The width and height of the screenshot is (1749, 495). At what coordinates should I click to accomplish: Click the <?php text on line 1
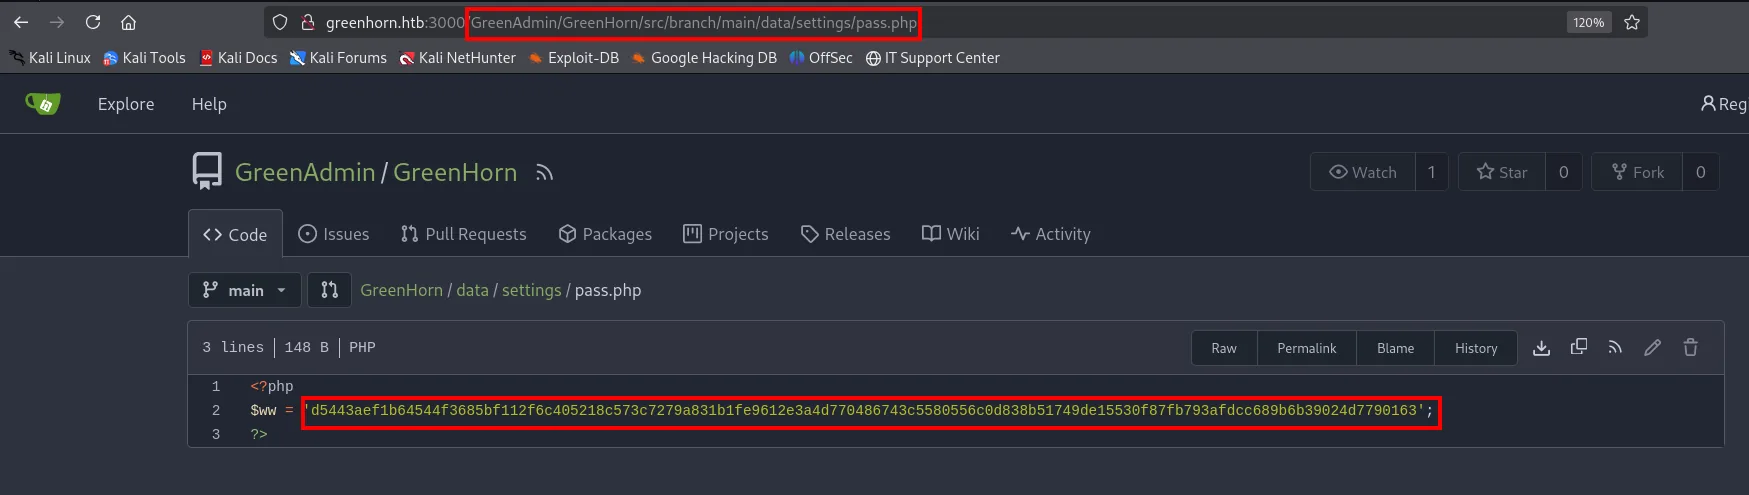272,386
